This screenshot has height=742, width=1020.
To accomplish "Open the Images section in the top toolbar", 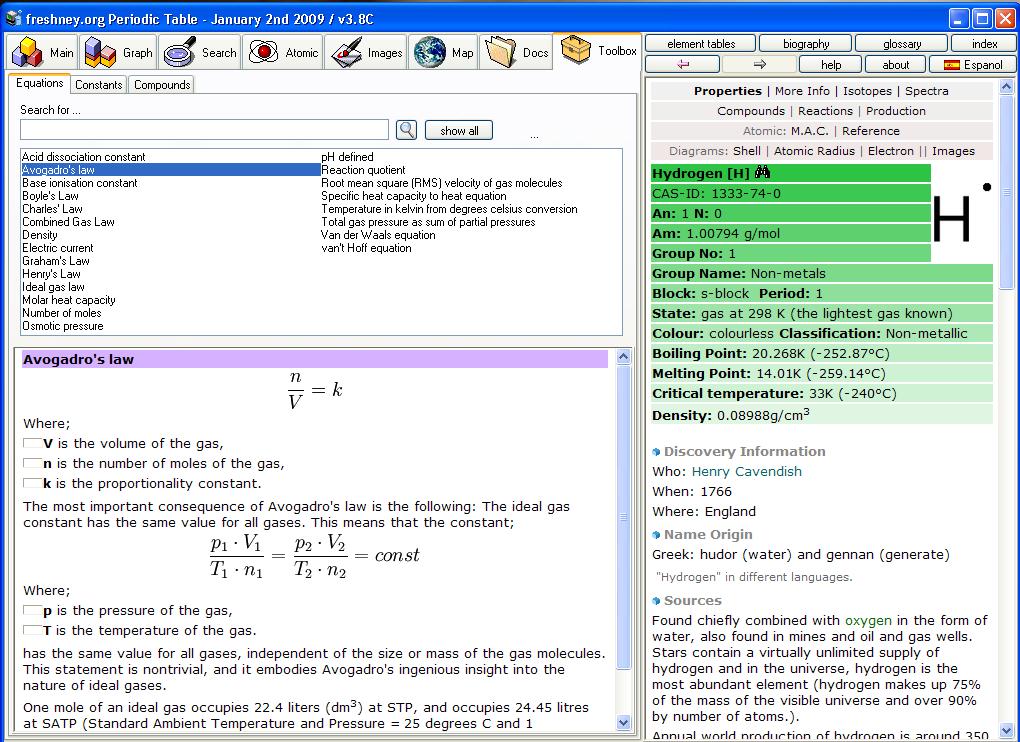I will pyautogui.click(x=366, y=52).
